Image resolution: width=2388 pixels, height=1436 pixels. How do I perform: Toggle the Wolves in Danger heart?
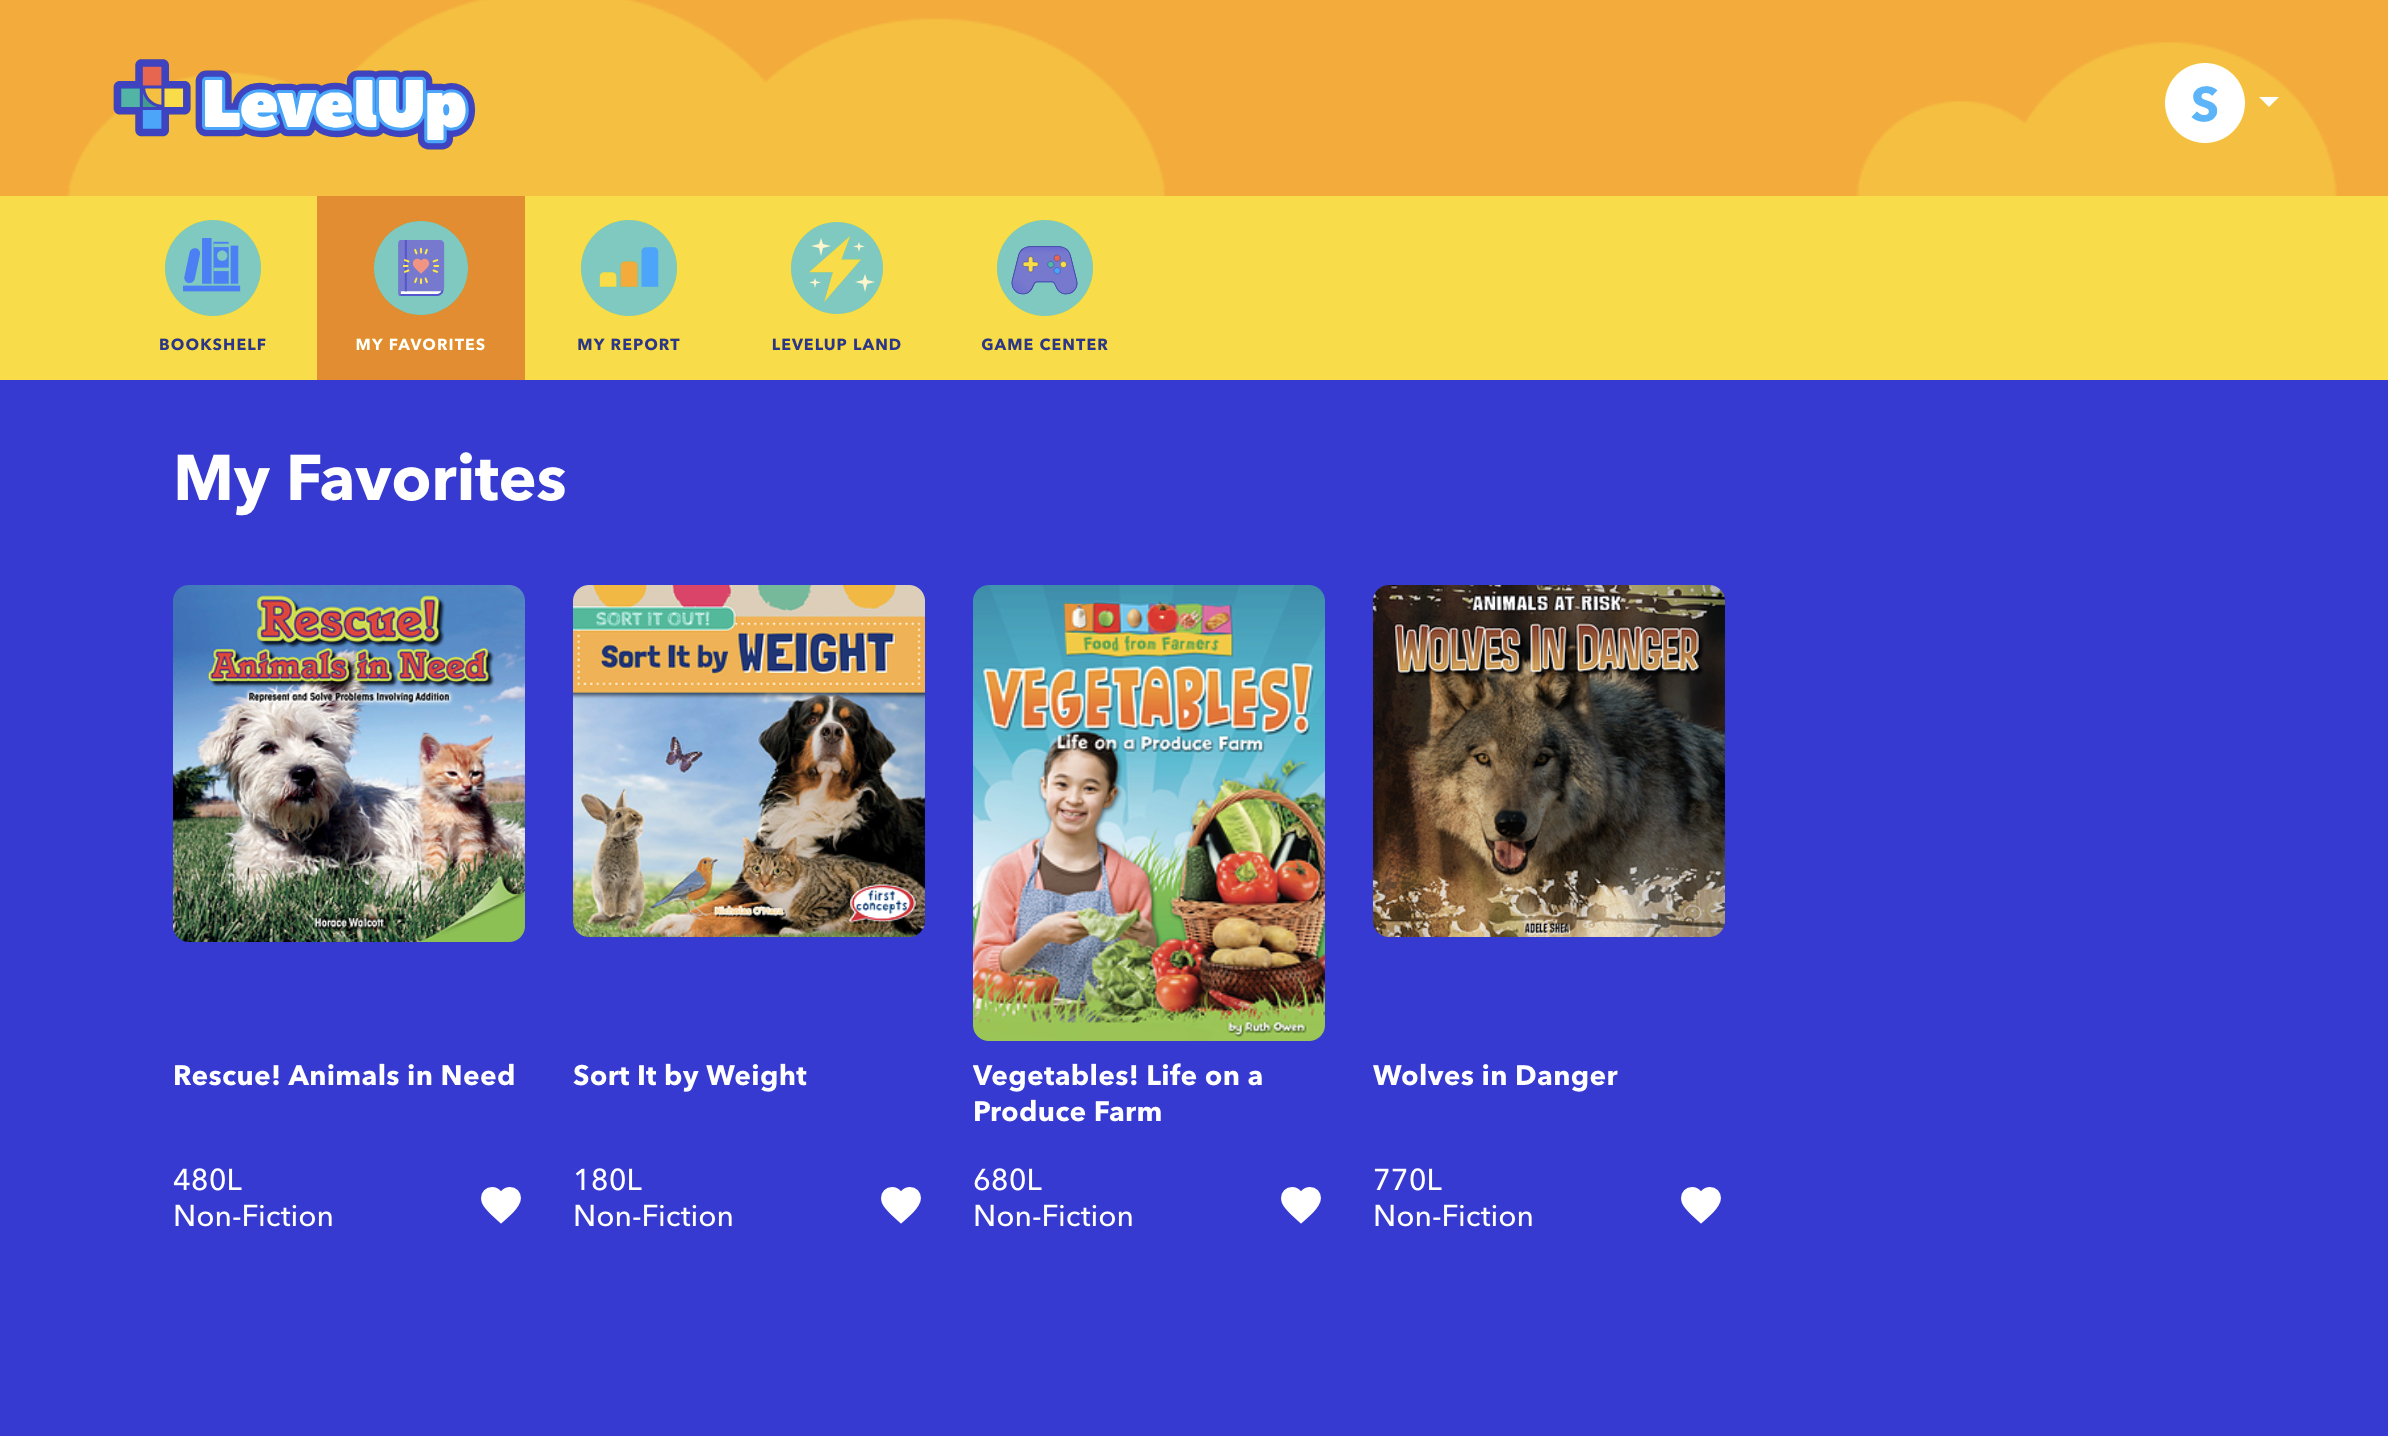(x=1701, y=1204)
